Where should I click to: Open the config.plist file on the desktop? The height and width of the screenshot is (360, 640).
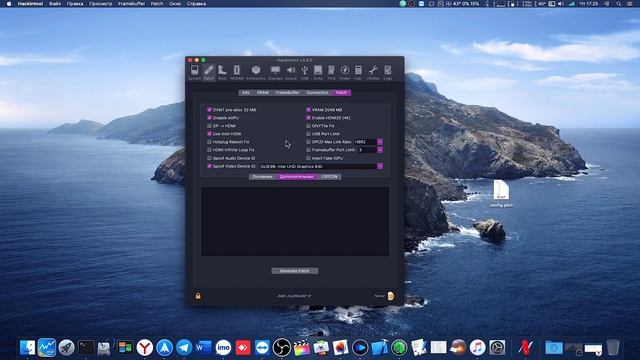501,193
